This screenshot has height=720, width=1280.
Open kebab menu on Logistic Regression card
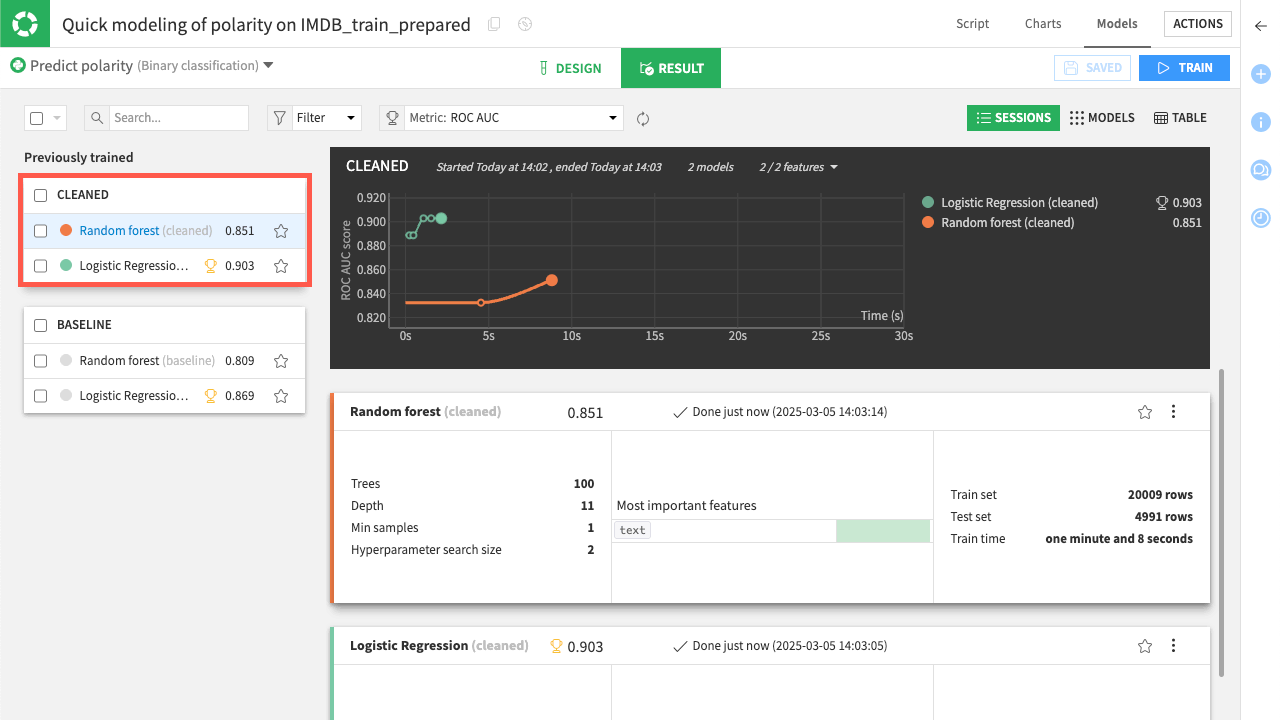pos(1174,646)
